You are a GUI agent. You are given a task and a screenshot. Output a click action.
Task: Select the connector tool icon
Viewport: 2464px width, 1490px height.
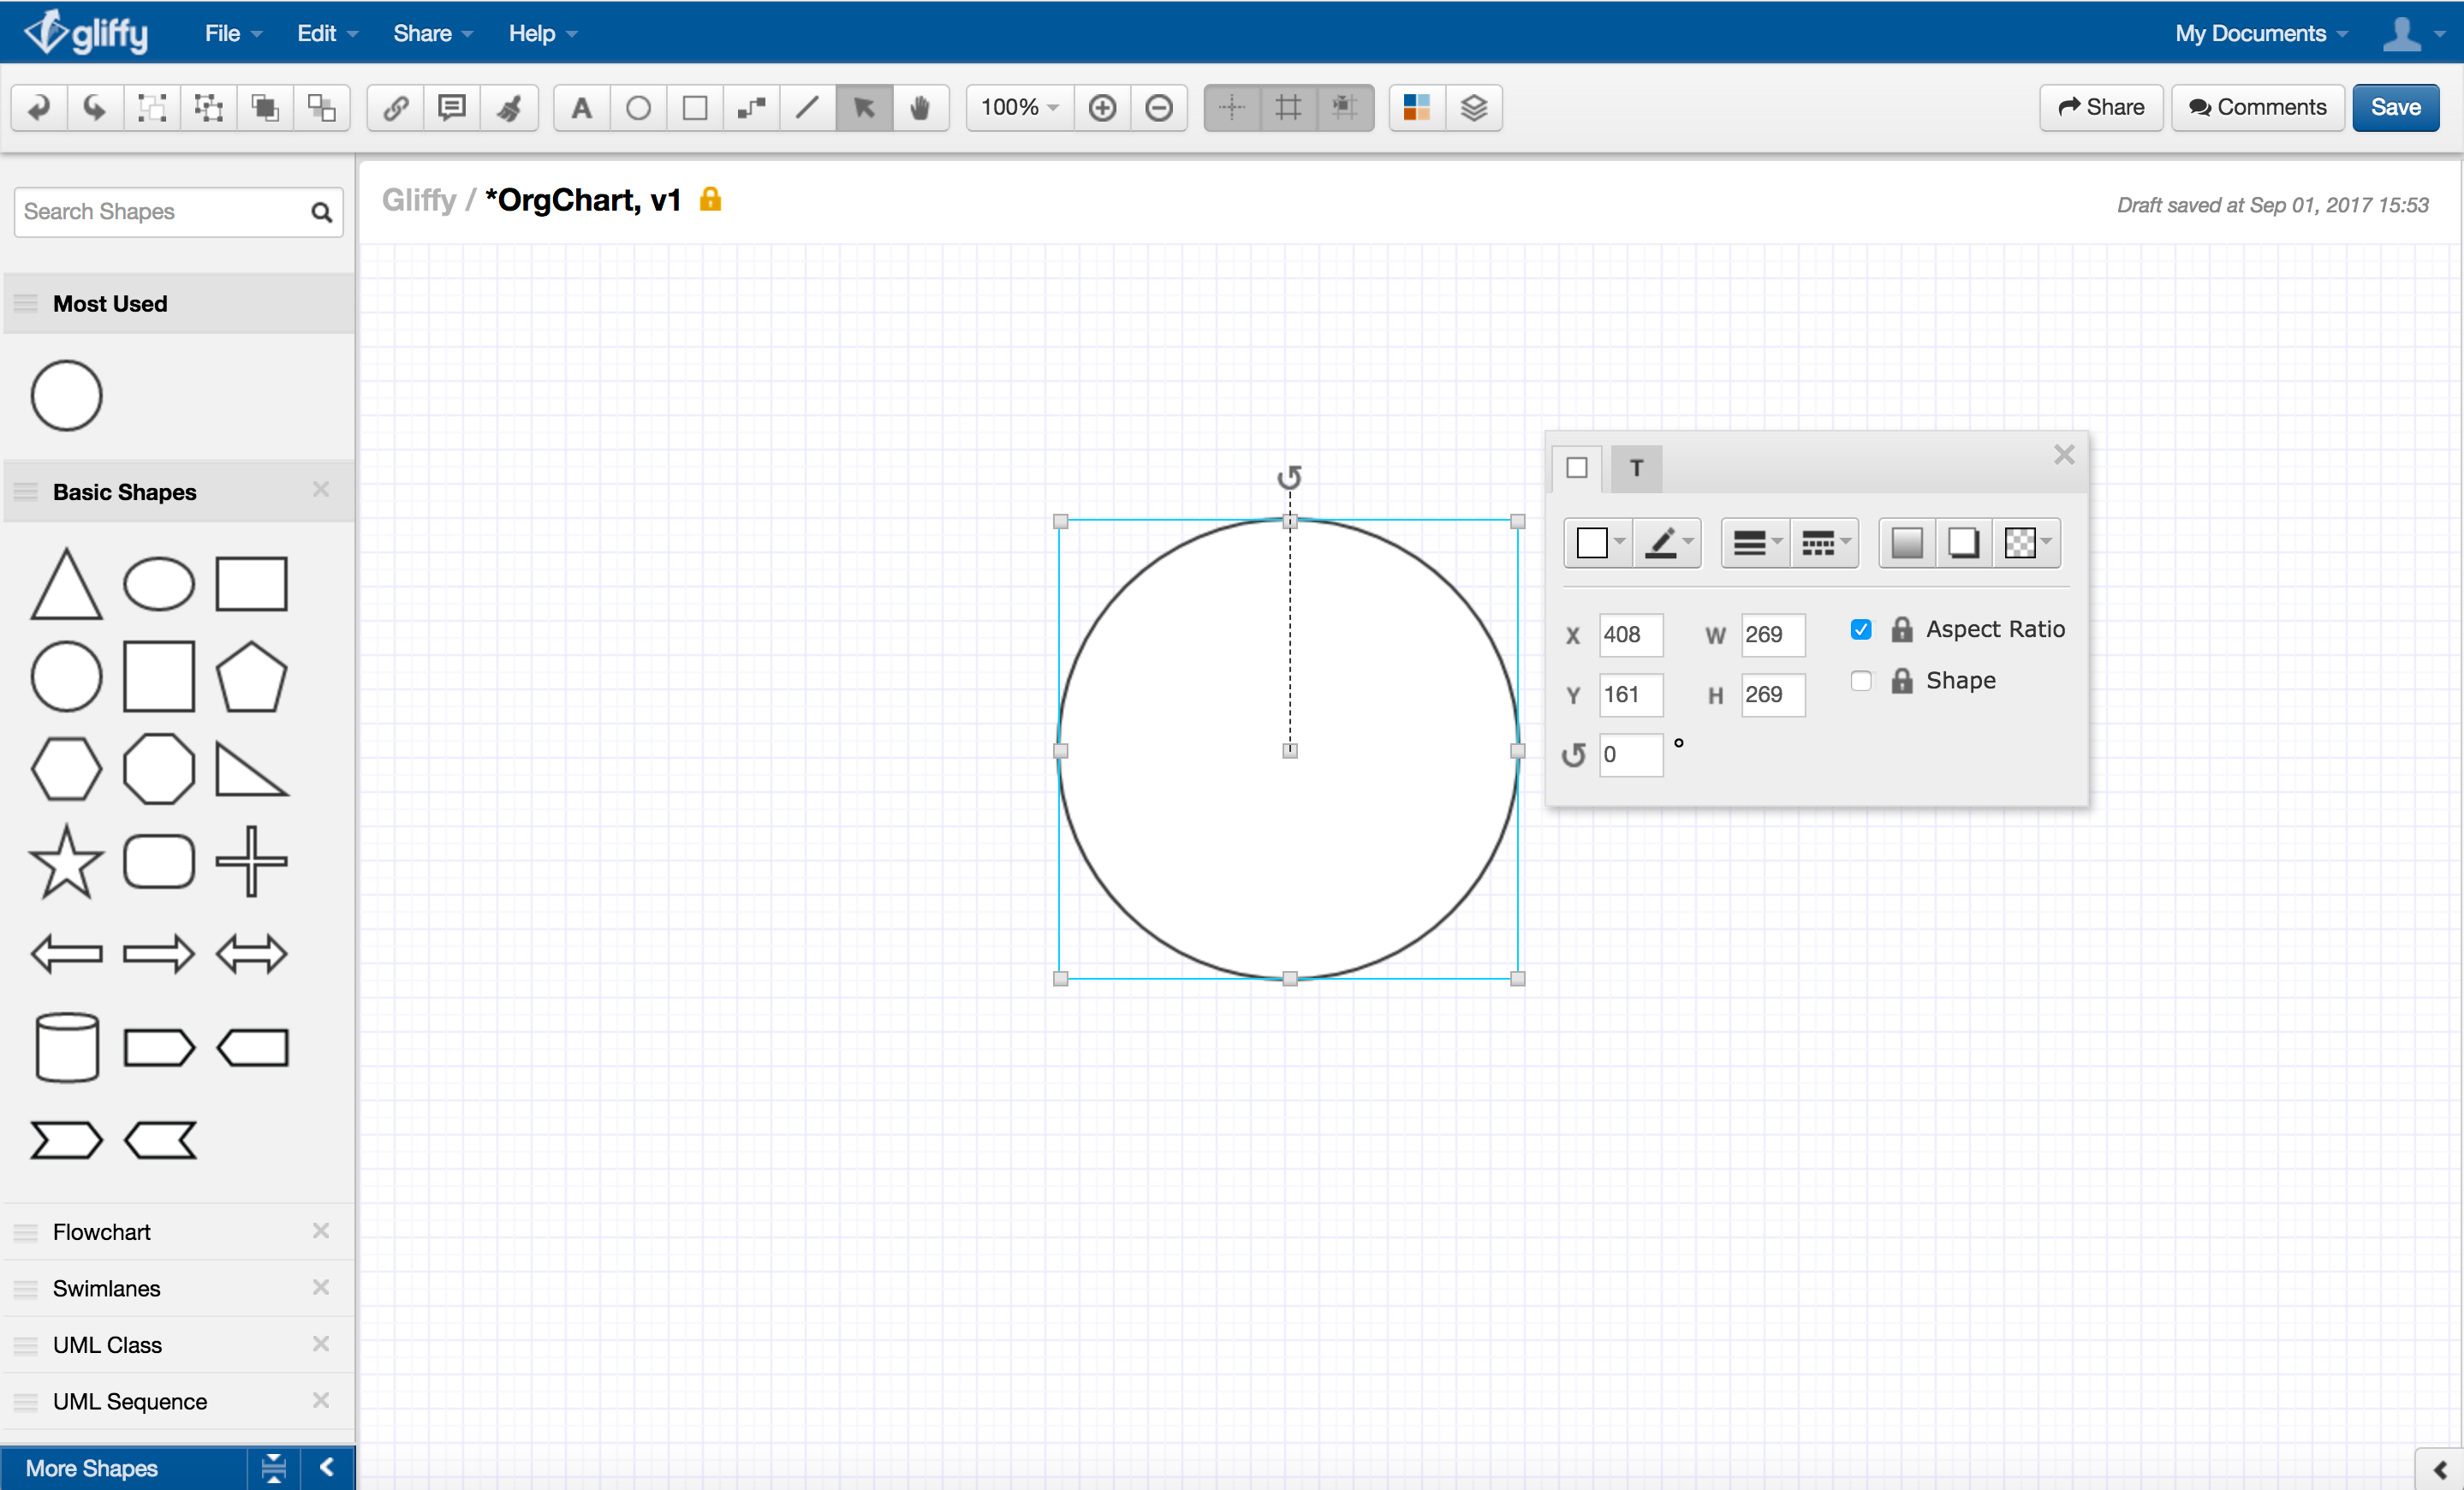point(751,108)
